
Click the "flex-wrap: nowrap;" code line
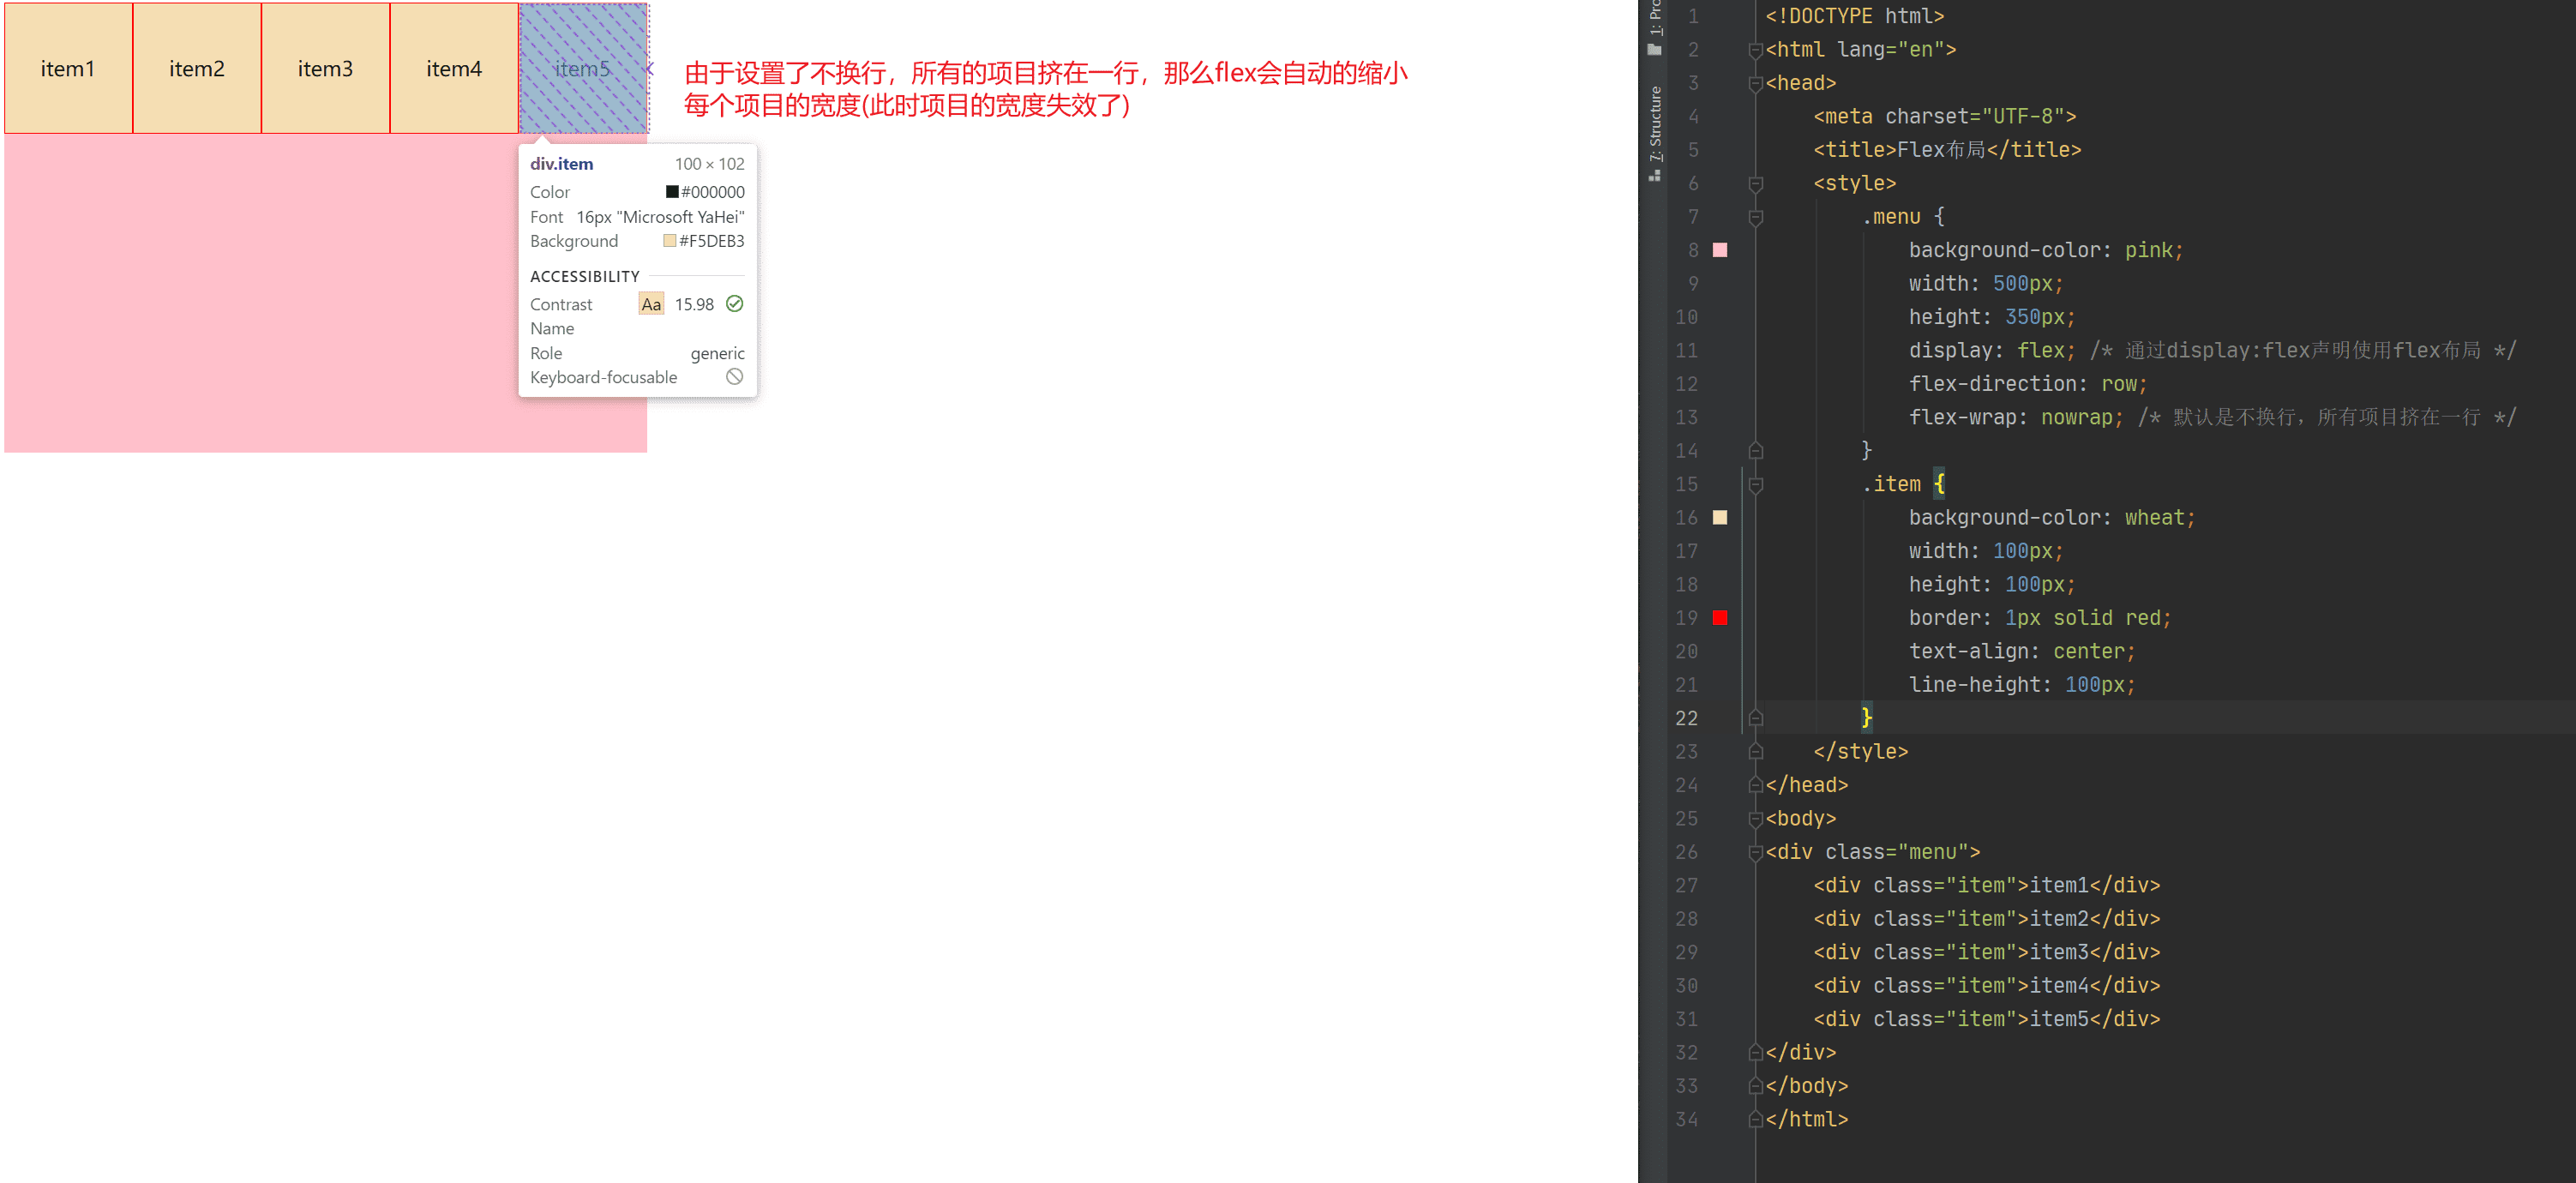tap(2016, 417)
